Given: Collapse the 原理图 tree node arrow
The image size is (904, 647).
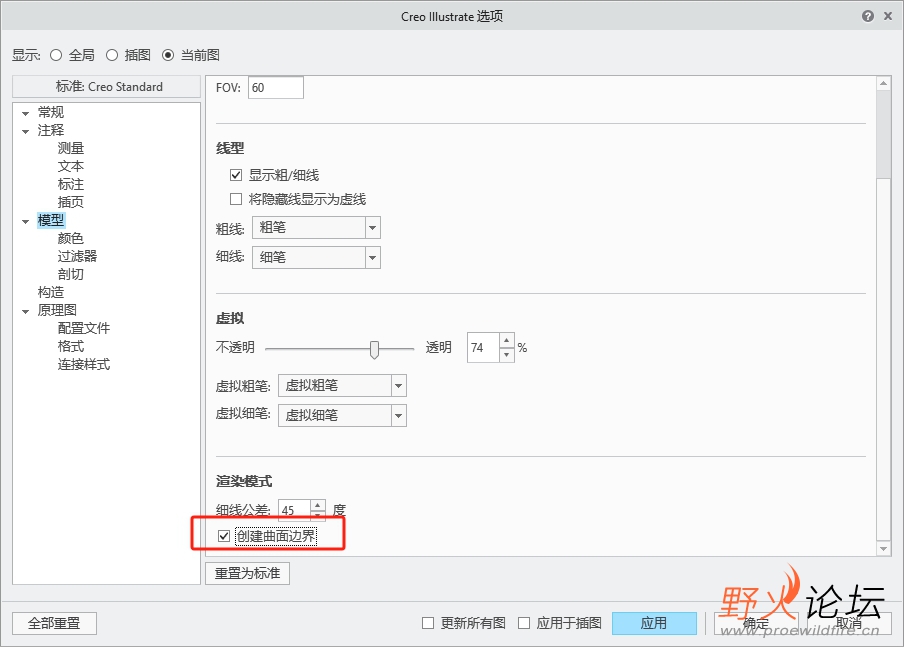Looking at the screenshot, I should (x=25, y=311).
